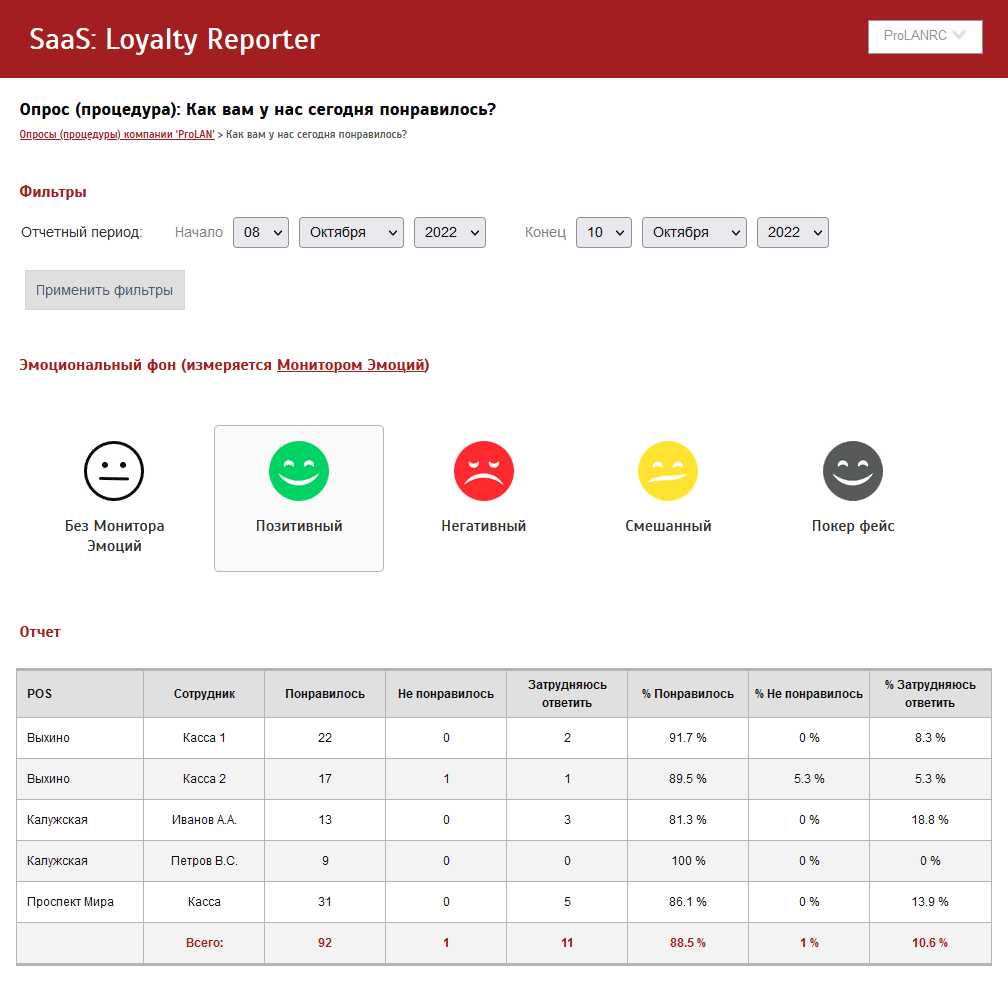Click the 'Применить фильтры' button
Screen dimensions: 1008x995
105,290
